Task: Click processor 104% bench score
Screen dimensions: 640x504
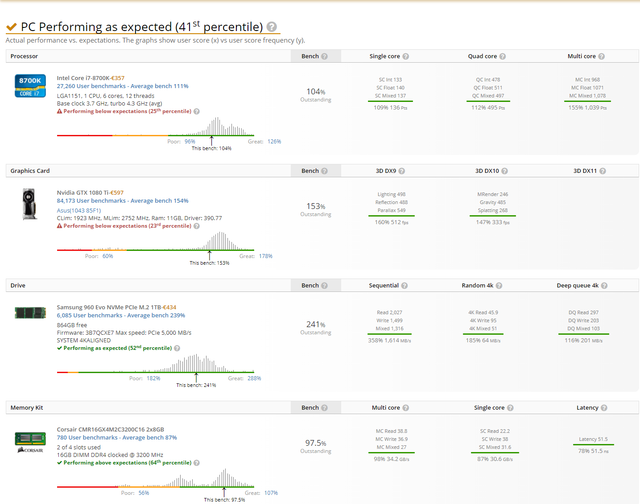Action: (x=316, y=92)
